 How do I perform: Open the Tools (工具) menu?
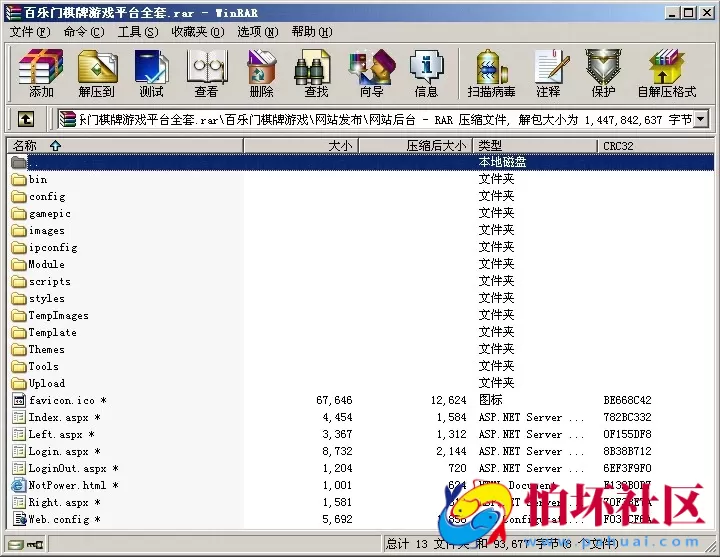(x=138, y=32)
